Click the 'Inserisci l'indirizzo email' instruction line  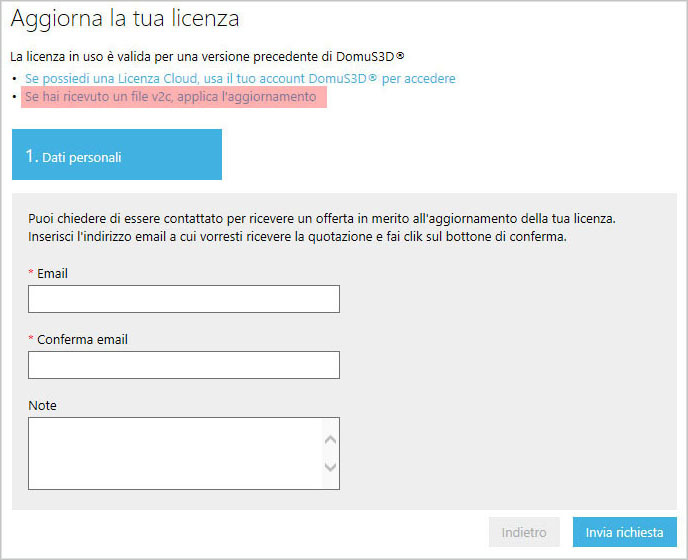coord(297,237)
